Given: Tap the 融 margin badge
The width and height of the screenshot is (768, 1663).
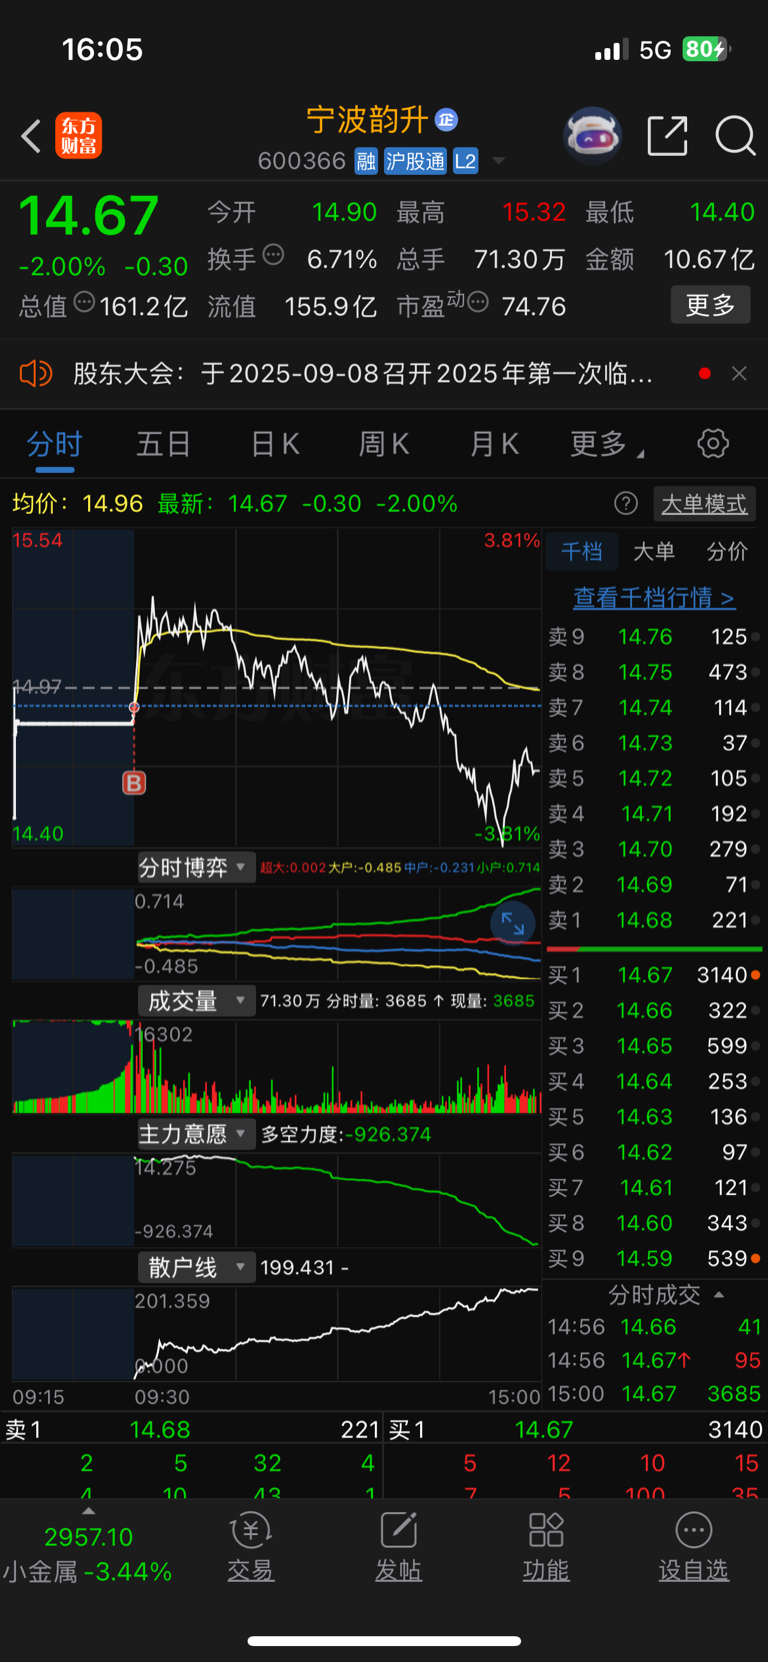Looking at the screenshot, I should 366,161.
